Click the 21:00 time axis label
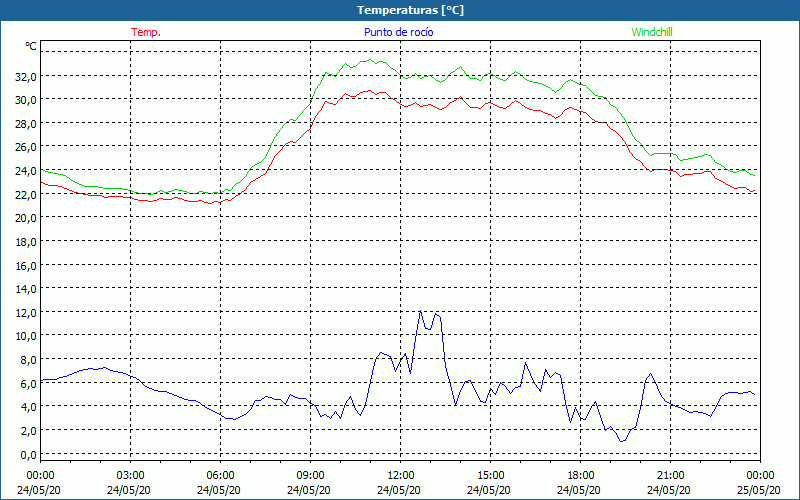This screenshot has width=800, height=500. pyautogui.click(x=670, y=476)
